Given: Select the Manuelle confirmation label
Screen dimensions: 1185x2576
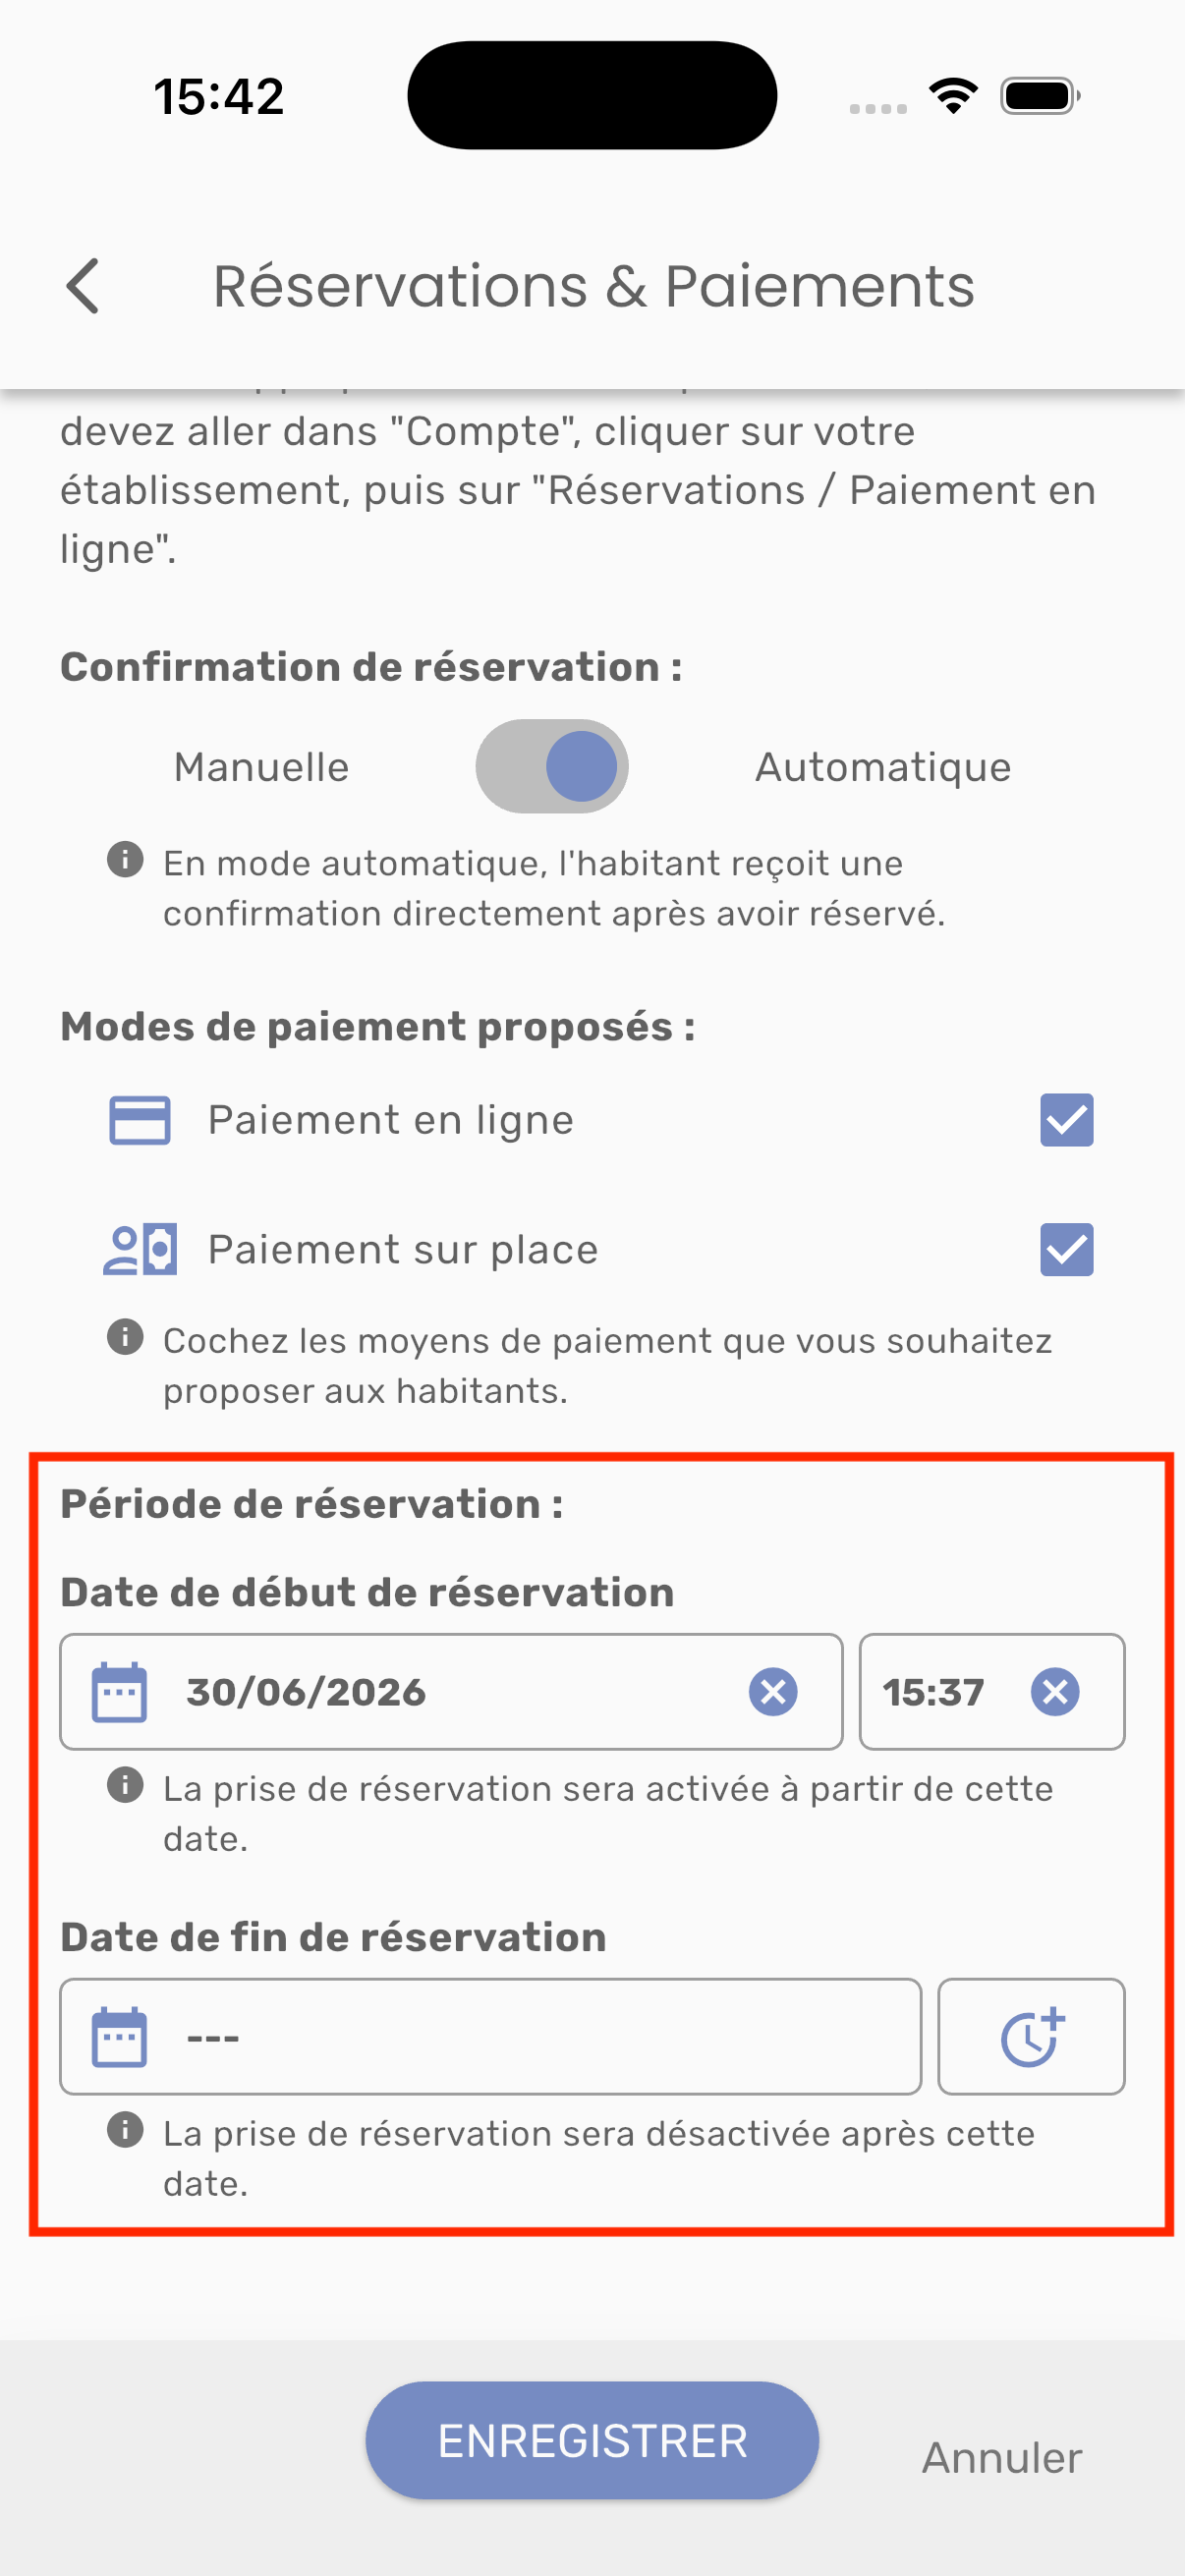Looking at the screenshot, I should click(262, 767).
